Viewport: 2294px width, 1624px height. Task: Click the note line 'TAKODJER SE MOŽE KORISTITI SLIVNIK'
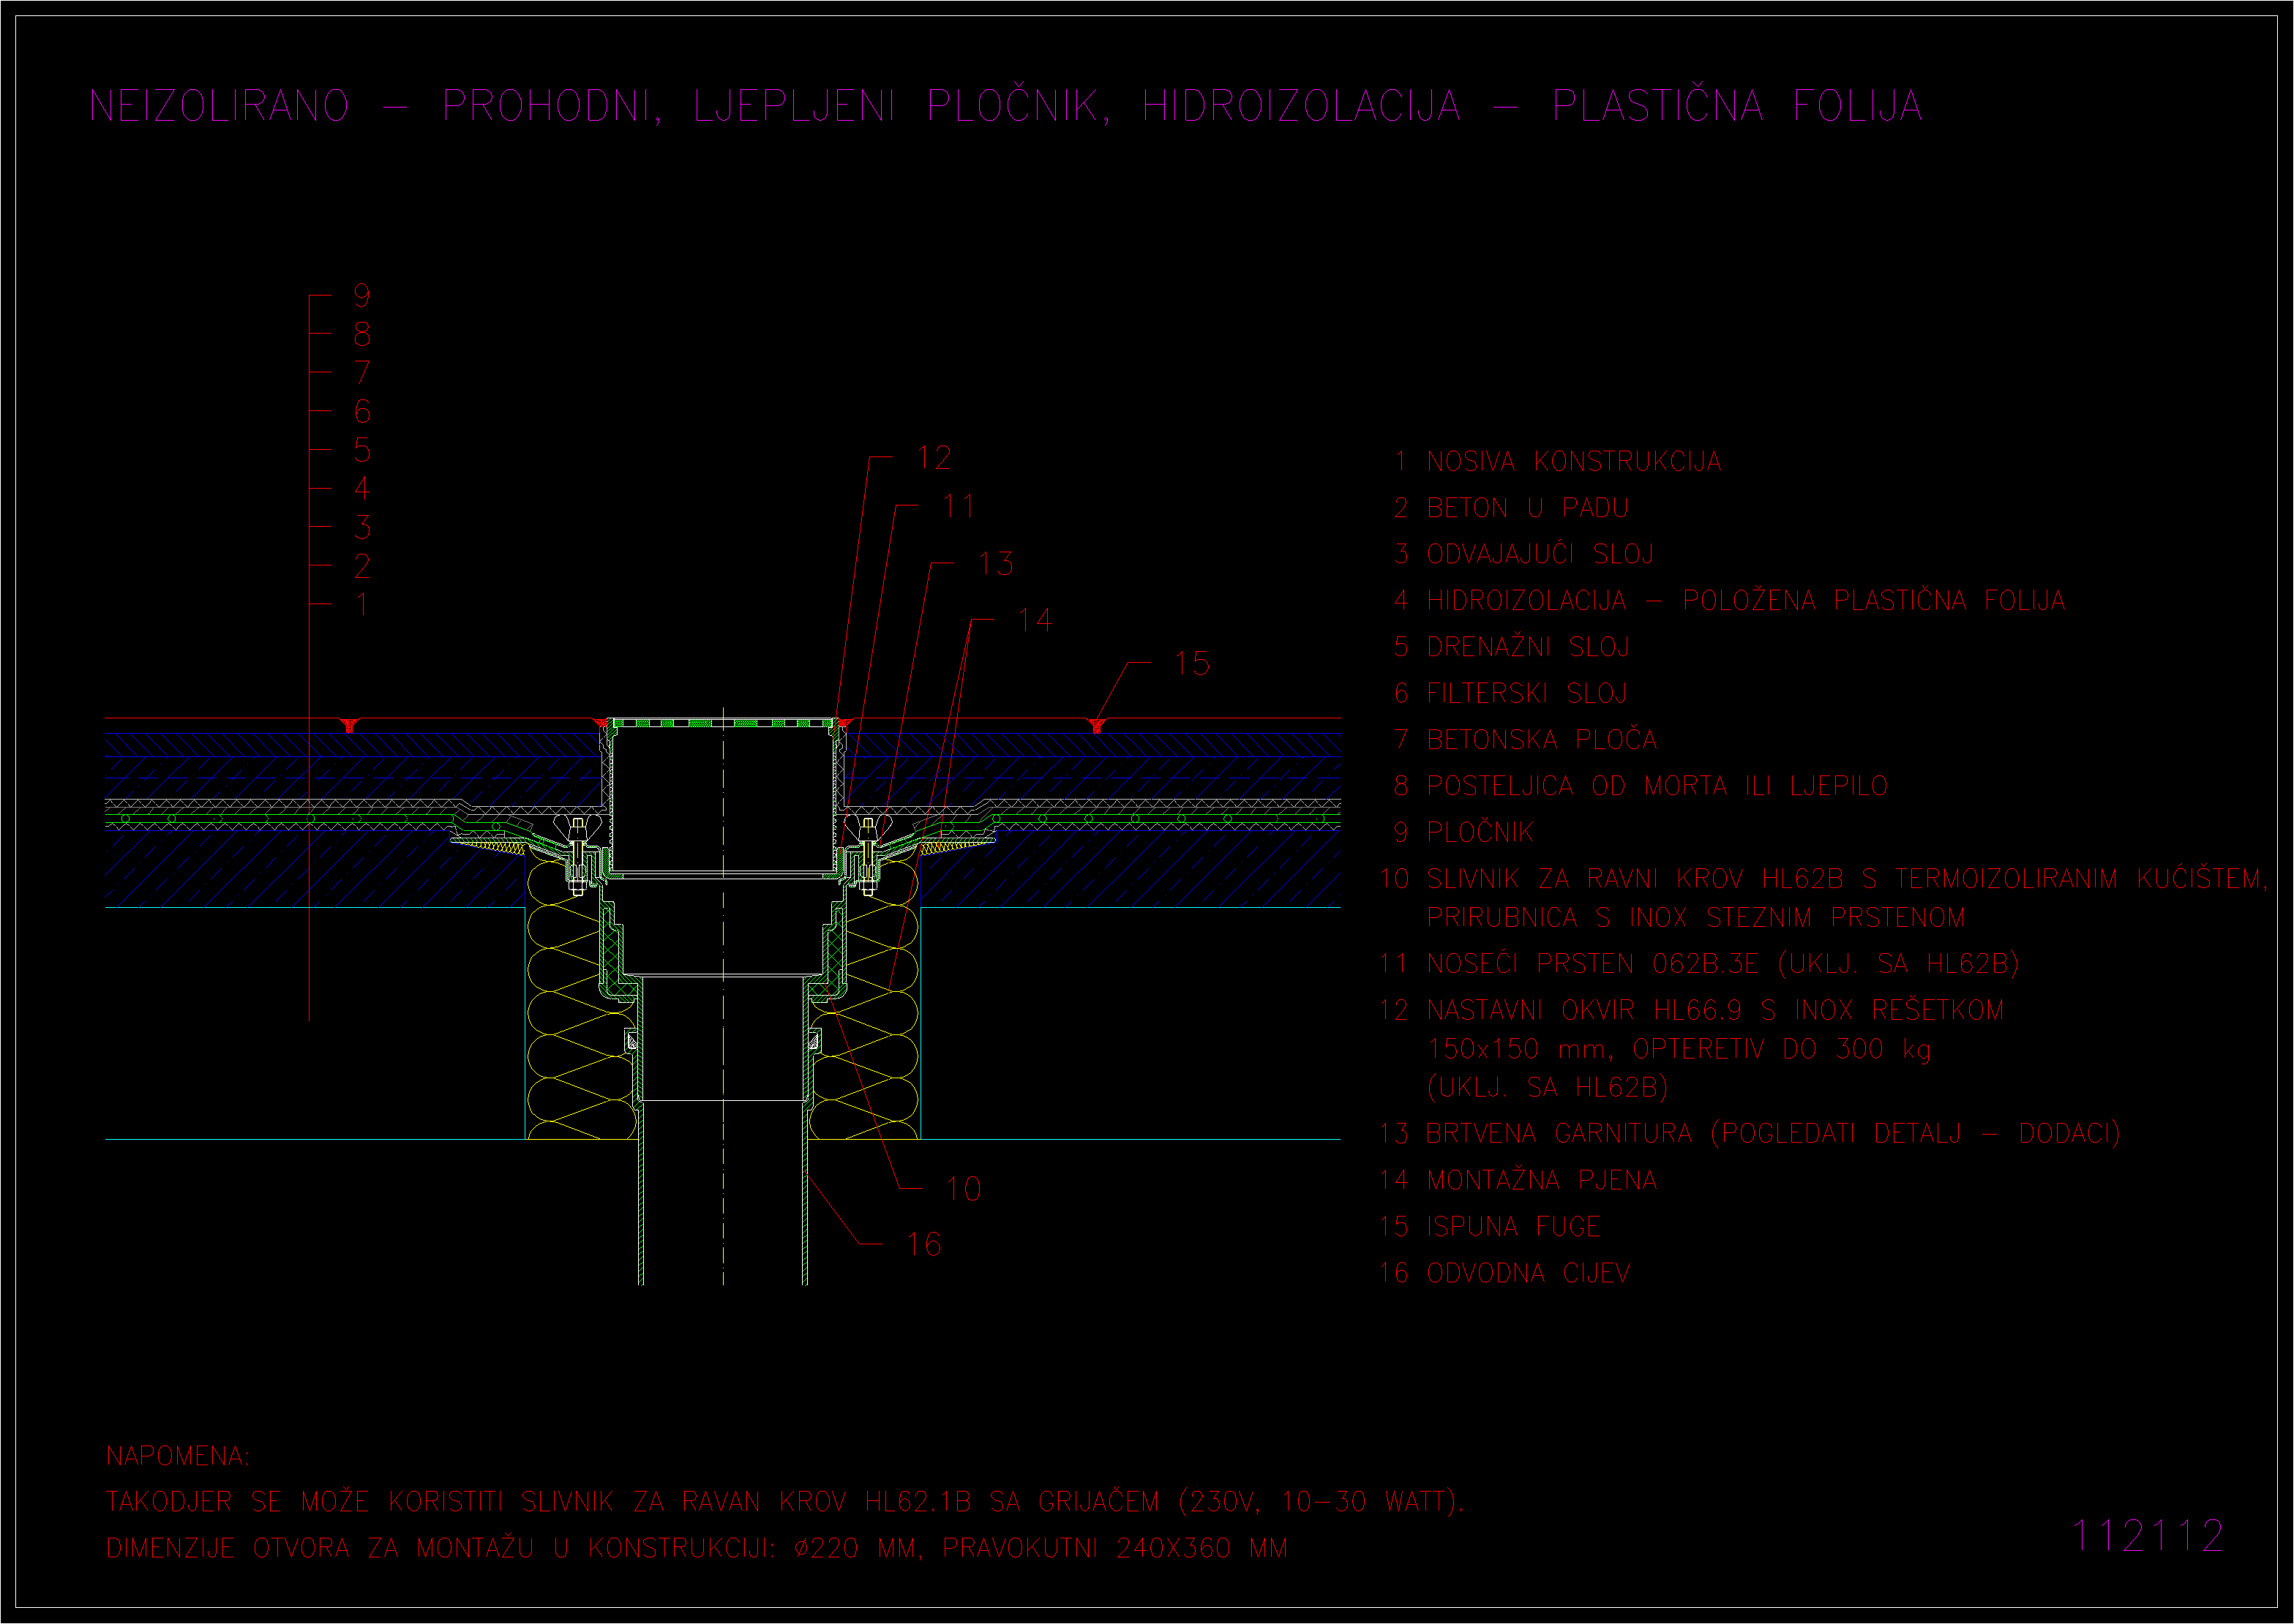point(785,1502)
